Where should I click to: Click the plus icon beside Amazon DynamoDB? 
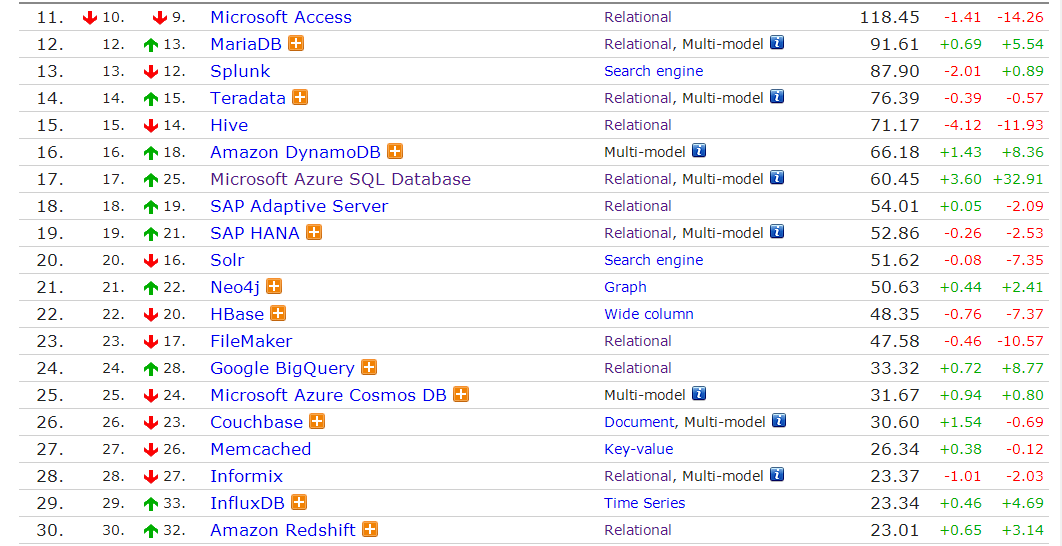395,151
